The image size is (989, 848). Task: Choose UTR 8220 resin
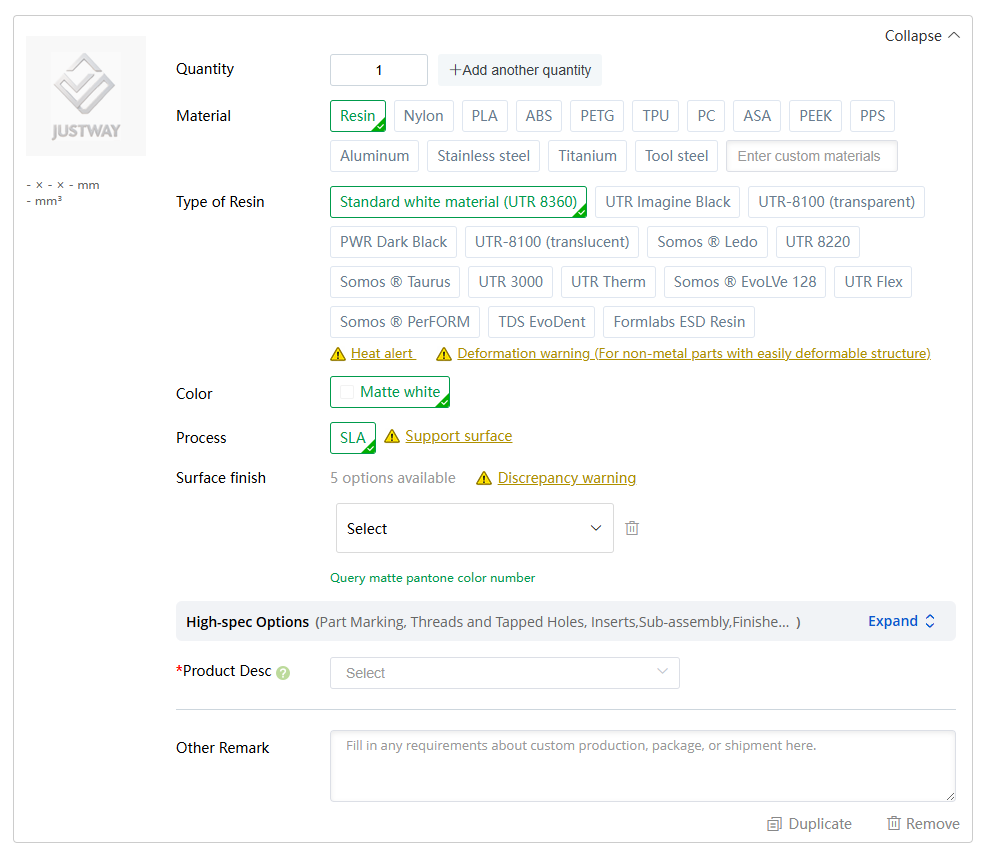point(817,242)
